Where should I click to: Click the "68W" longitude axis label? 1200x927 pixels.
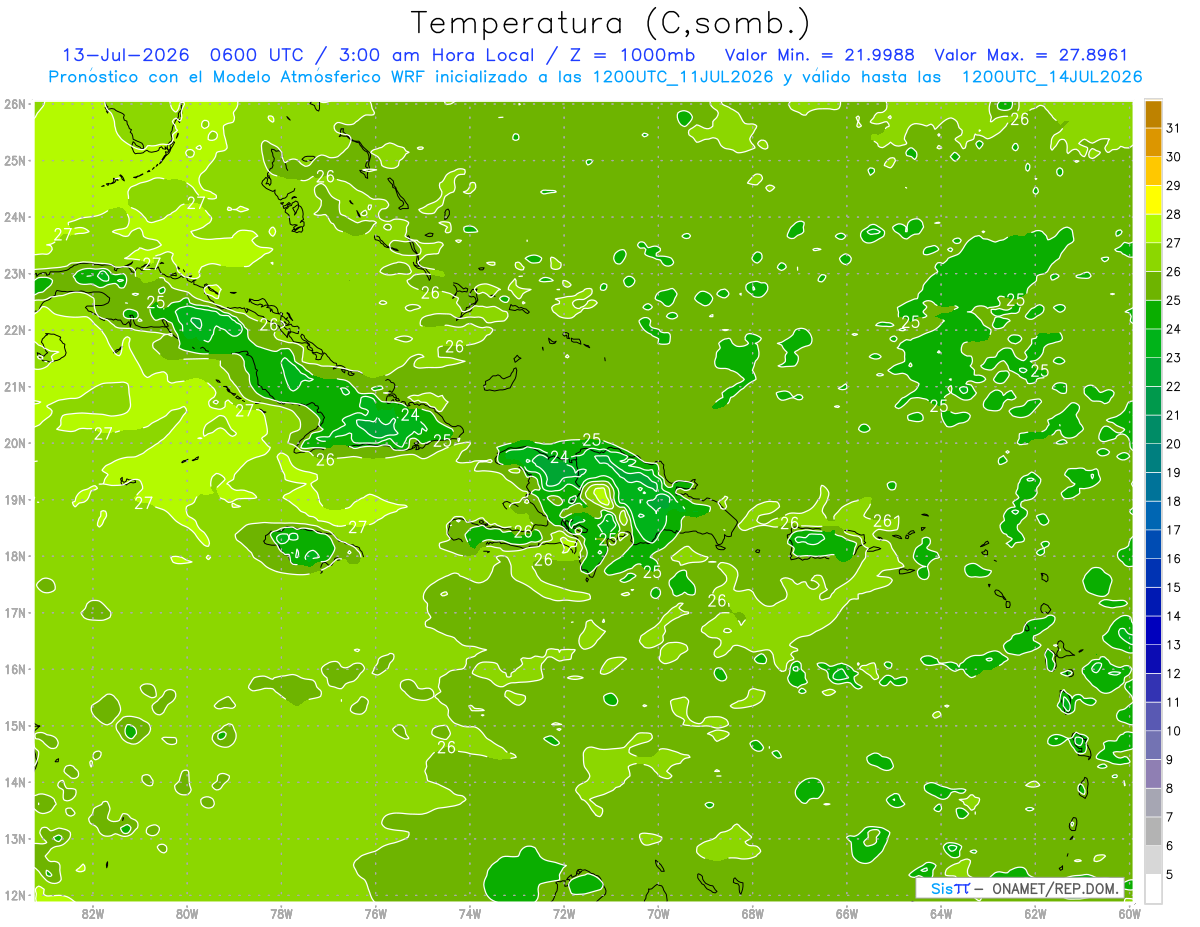pos(752,912)
